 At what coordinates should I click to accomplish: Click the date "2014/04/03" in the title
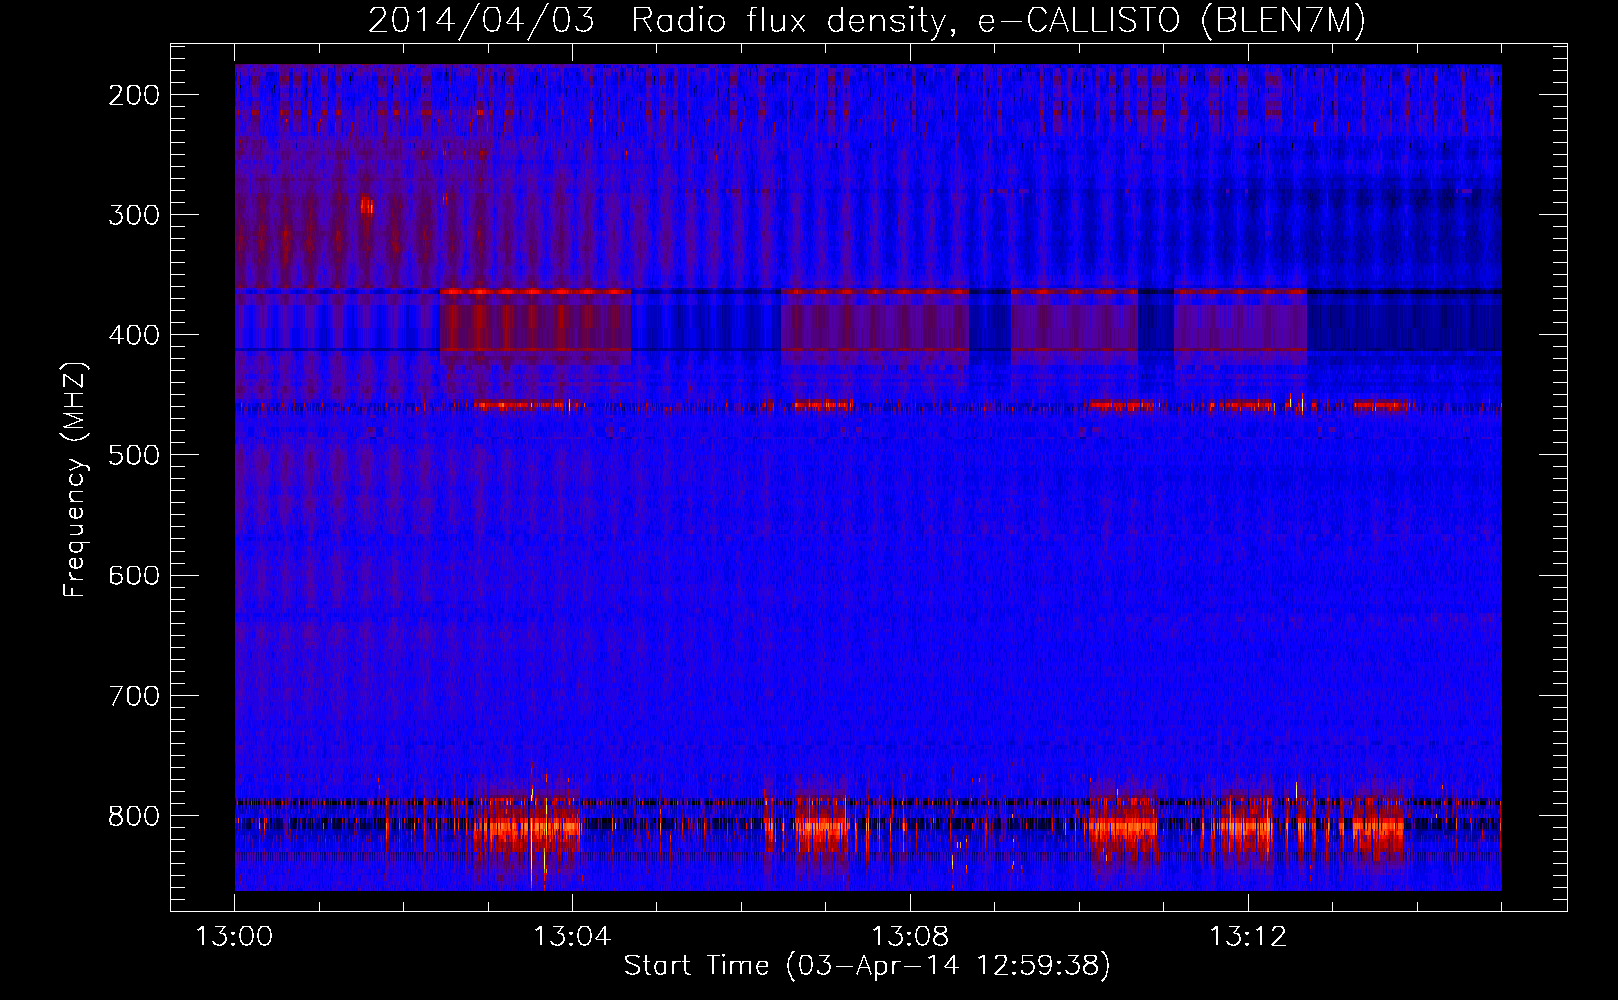point(482,22)
